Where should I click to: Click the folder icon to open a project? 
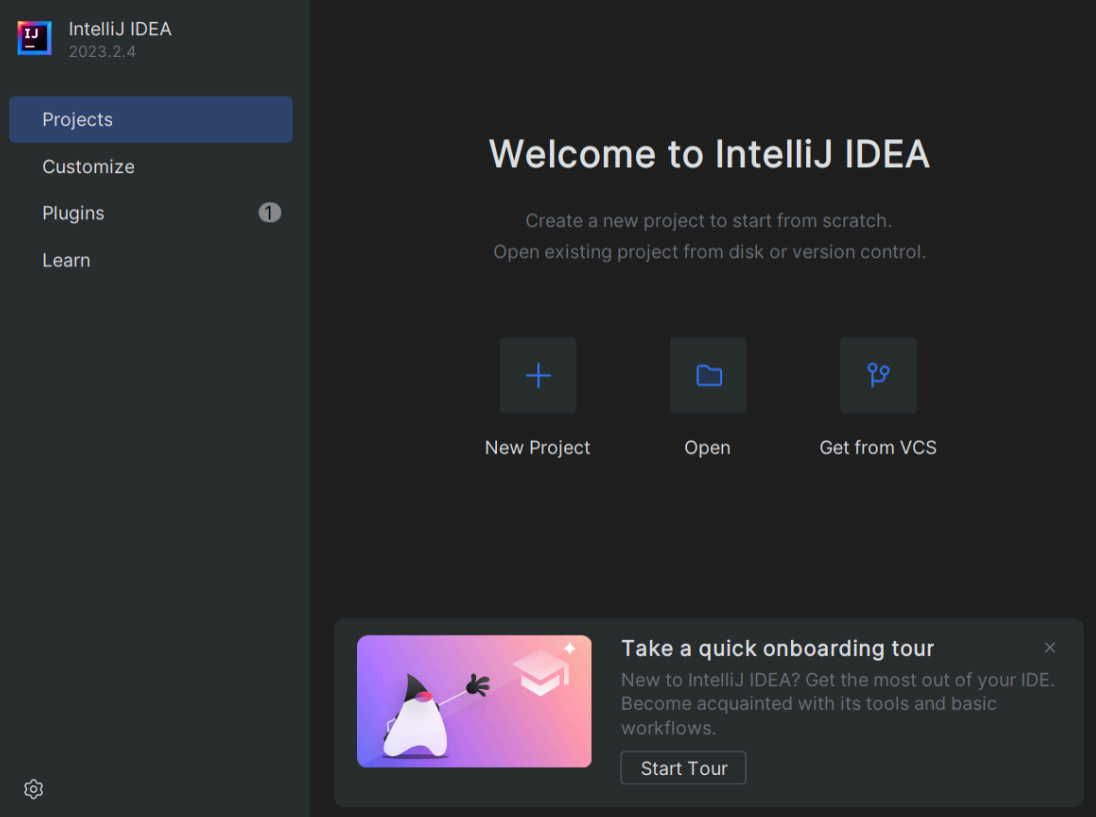point(708,375)
